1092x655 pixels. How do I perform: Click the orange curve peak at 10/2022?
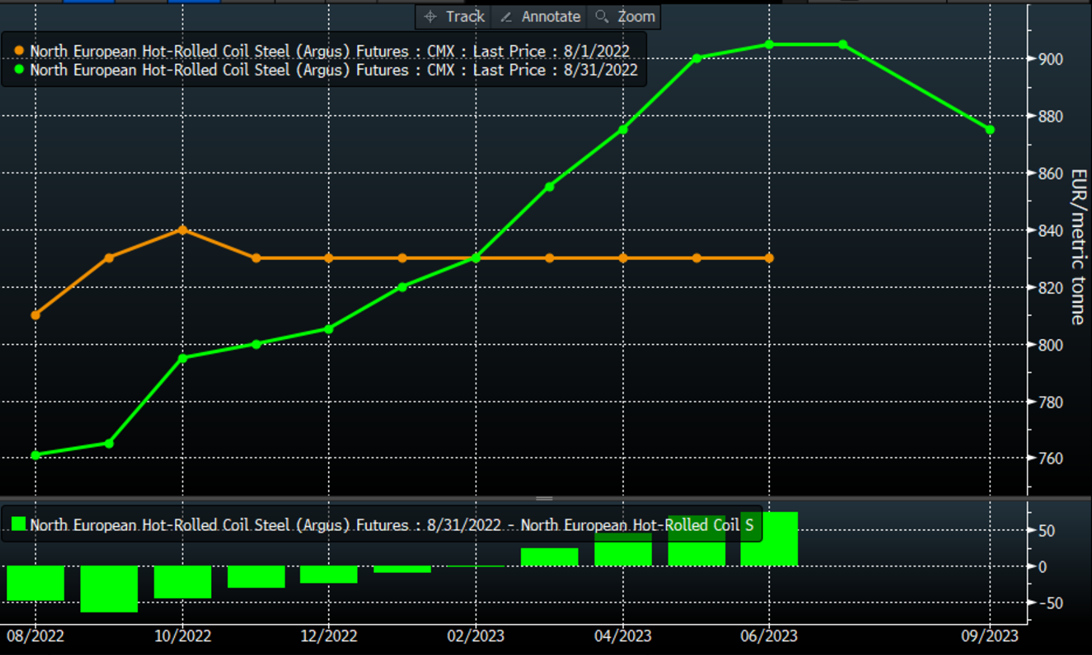pyautogui.click(x=182, y=230)
